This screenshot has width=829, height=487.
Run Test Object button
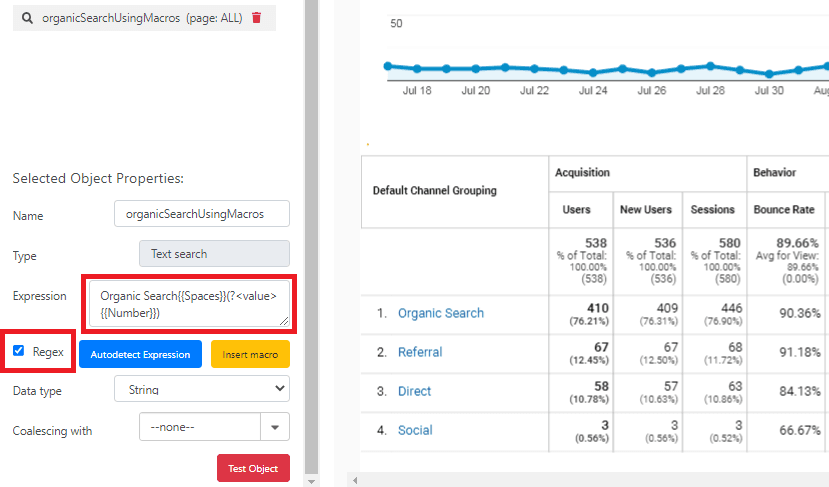(x=253, y=468)
